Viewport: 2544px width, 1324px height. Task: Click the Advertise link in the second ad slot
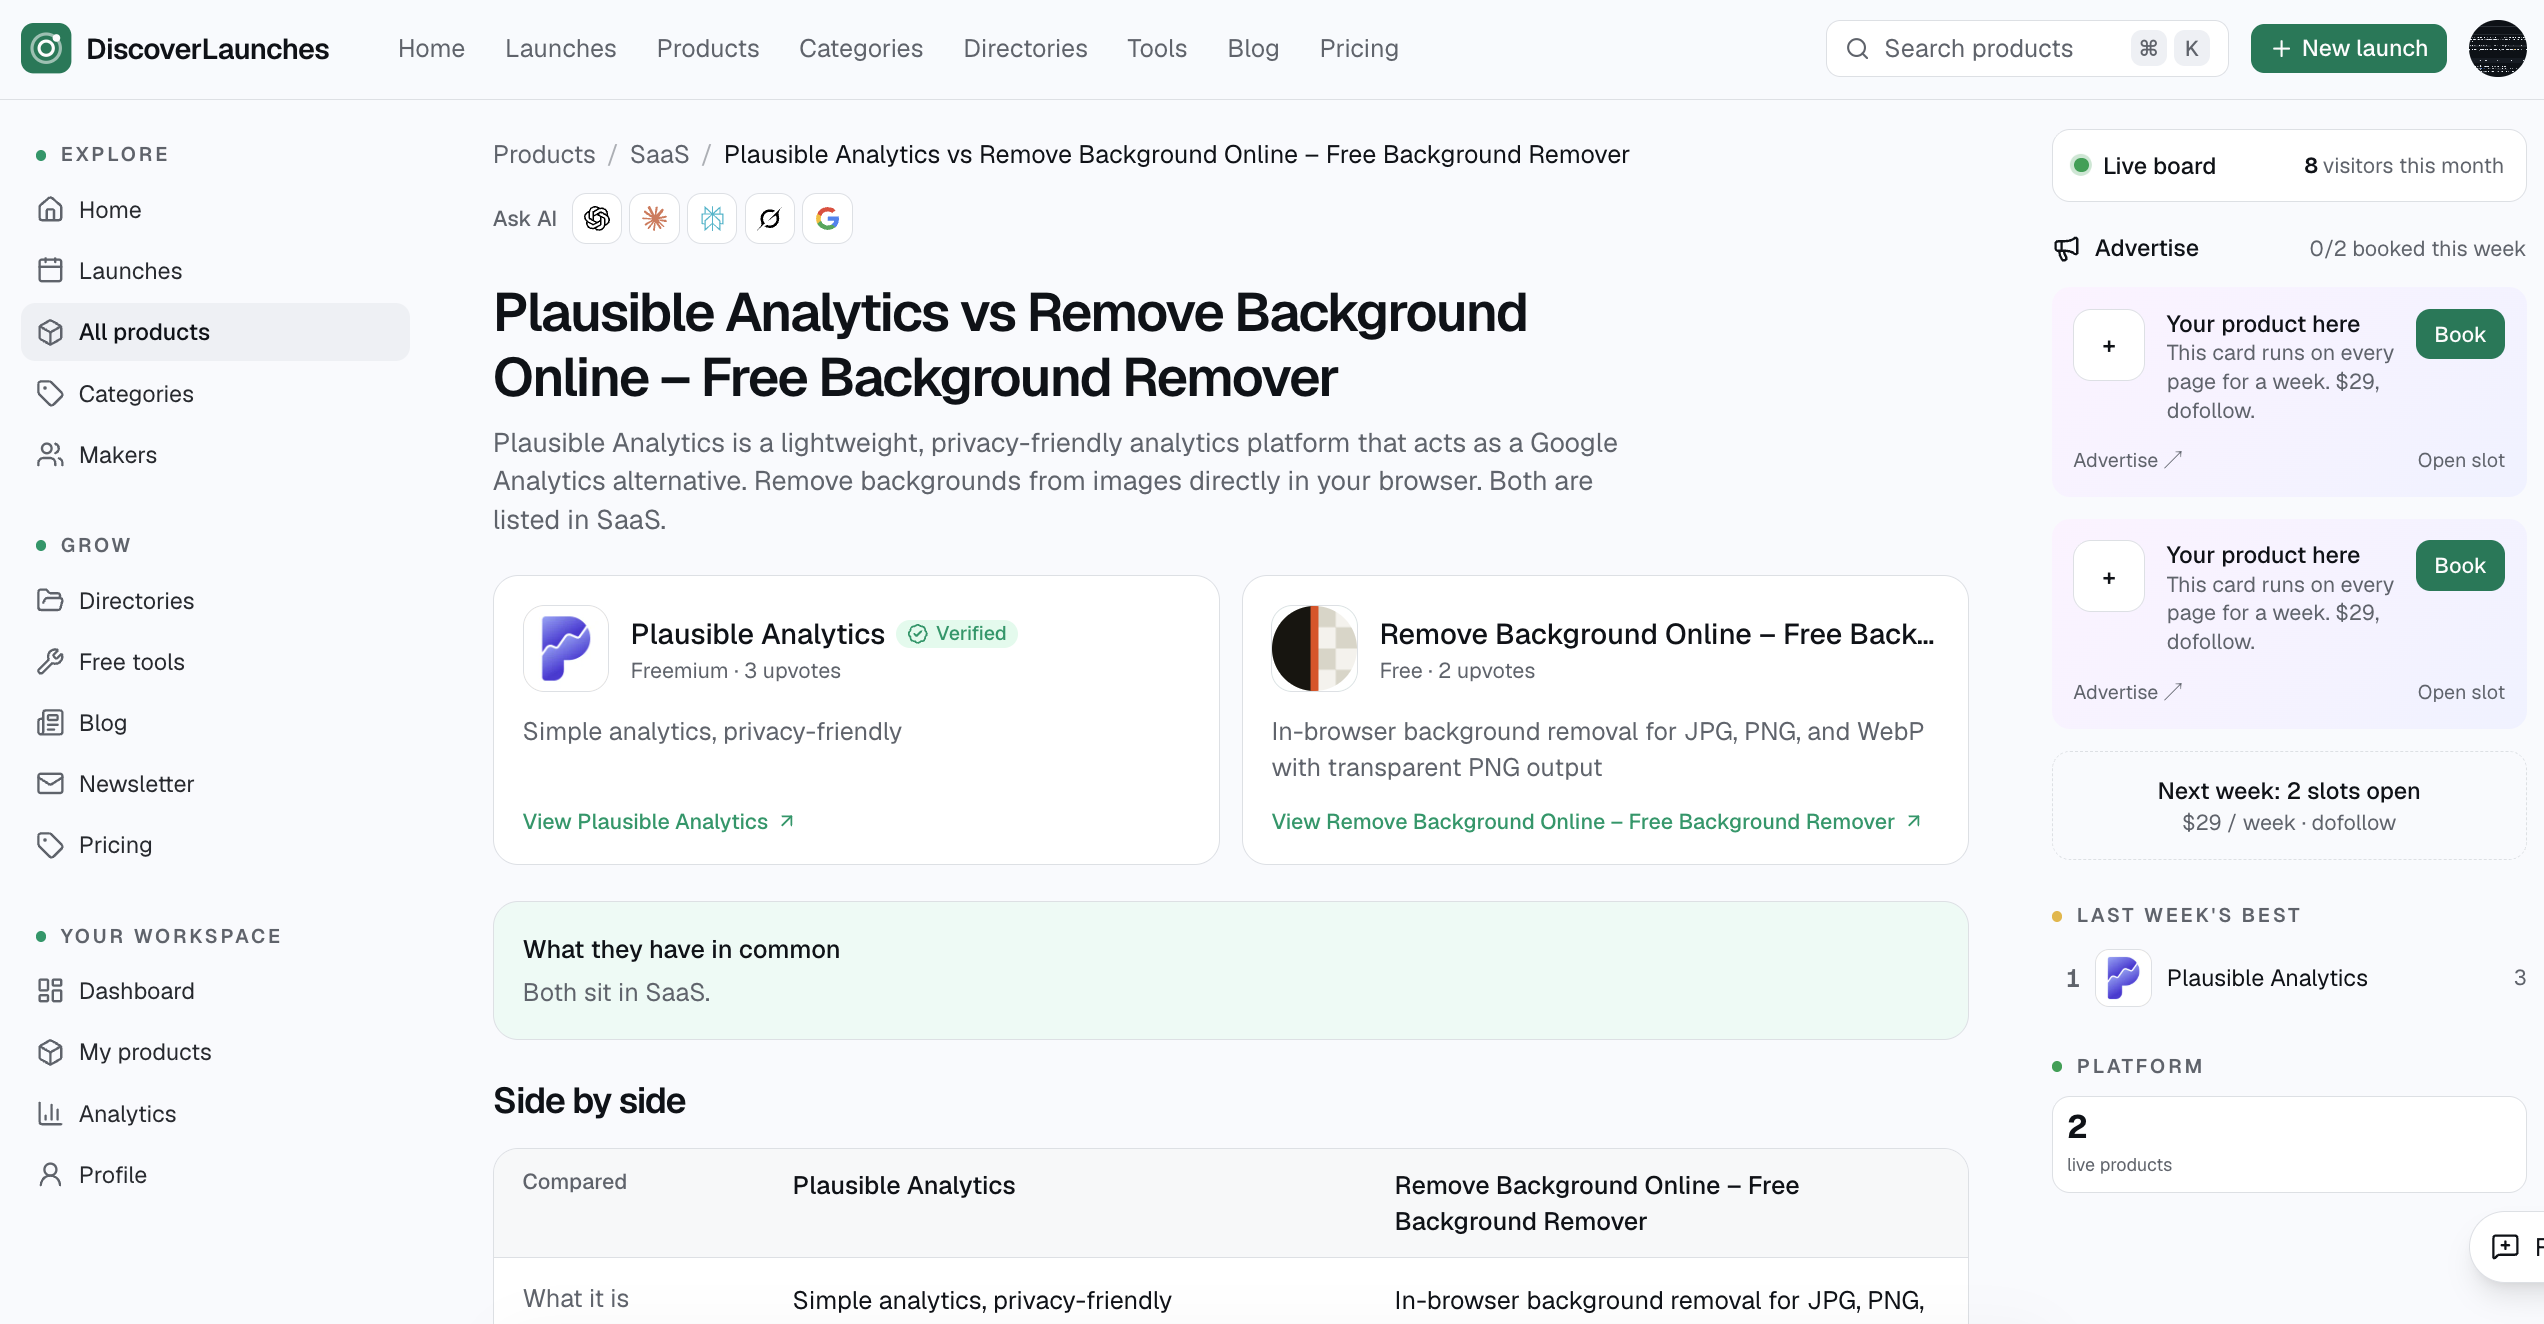click(x=2127, y=692)
